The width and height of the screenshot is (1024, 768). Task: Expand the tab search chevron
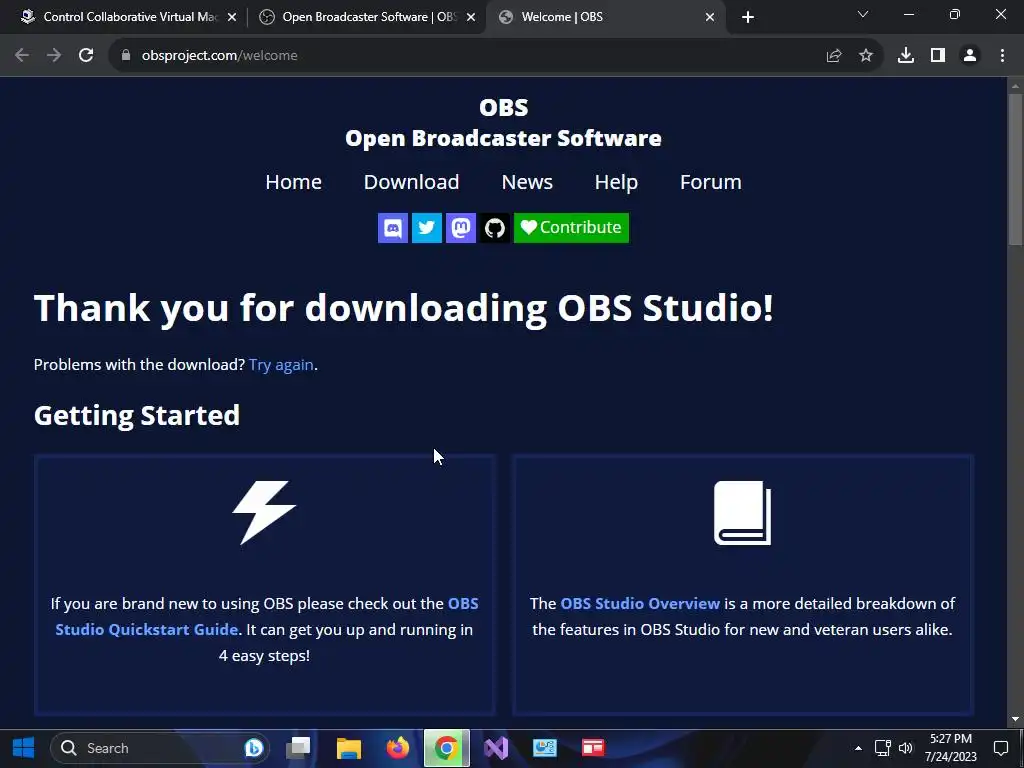pos(863,14)
